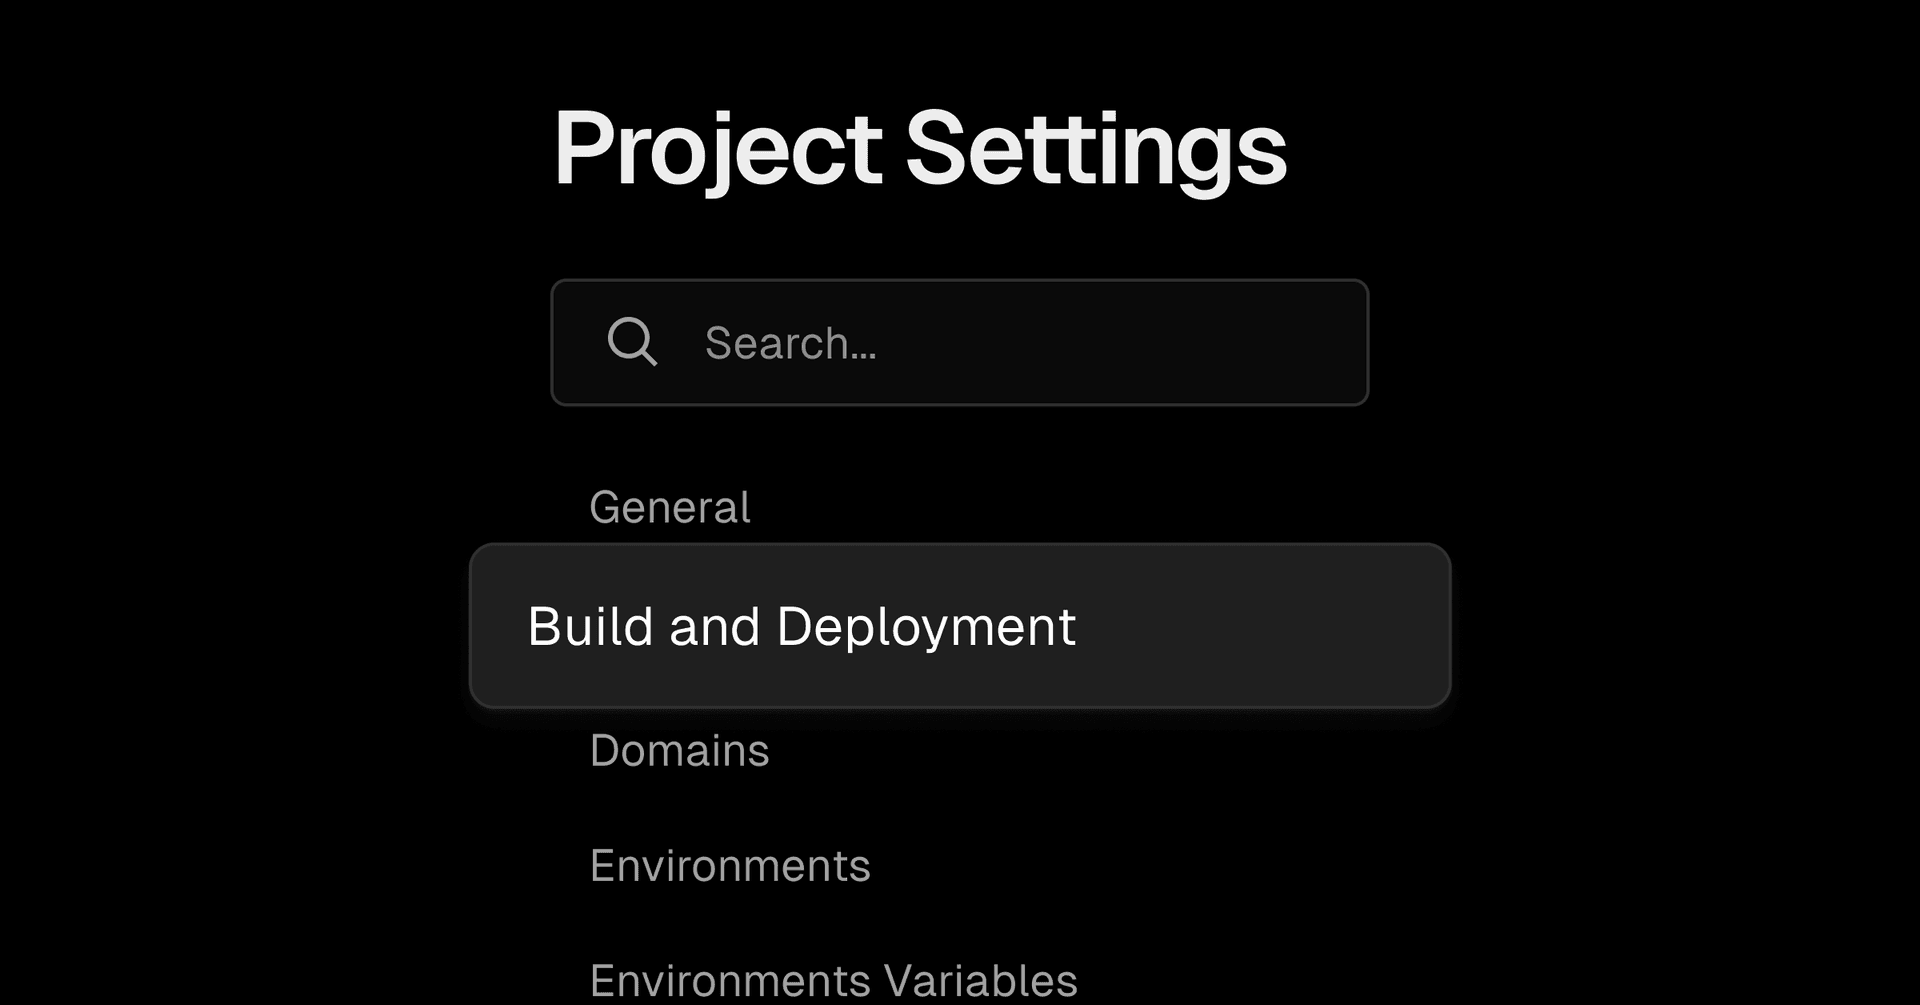Open the General settings section
Viewport: 1920px width, 1005px height.
[x=669, y=508]
